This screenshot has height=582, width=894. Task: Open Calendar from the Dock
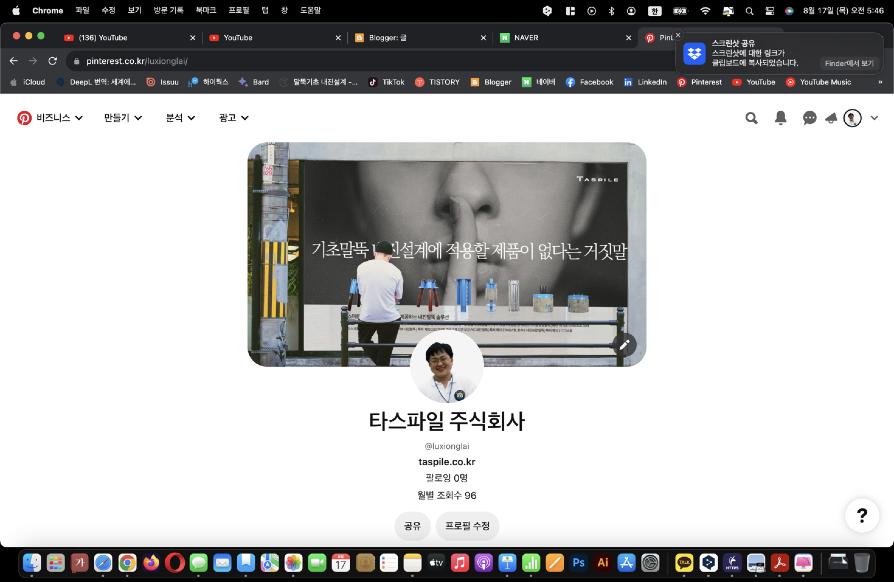[x=341, y=563]
